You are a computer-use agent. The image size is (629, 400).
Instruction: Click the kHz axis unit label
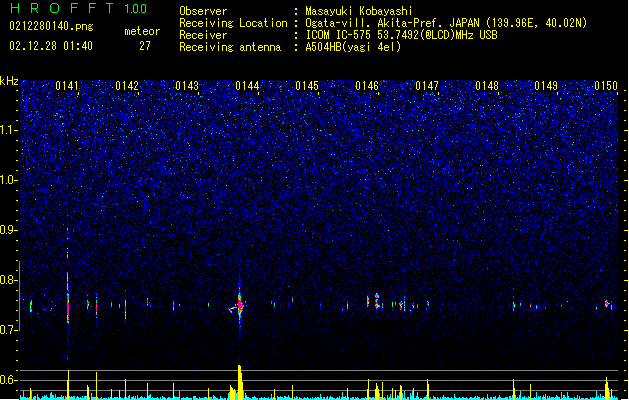point(9,81)
